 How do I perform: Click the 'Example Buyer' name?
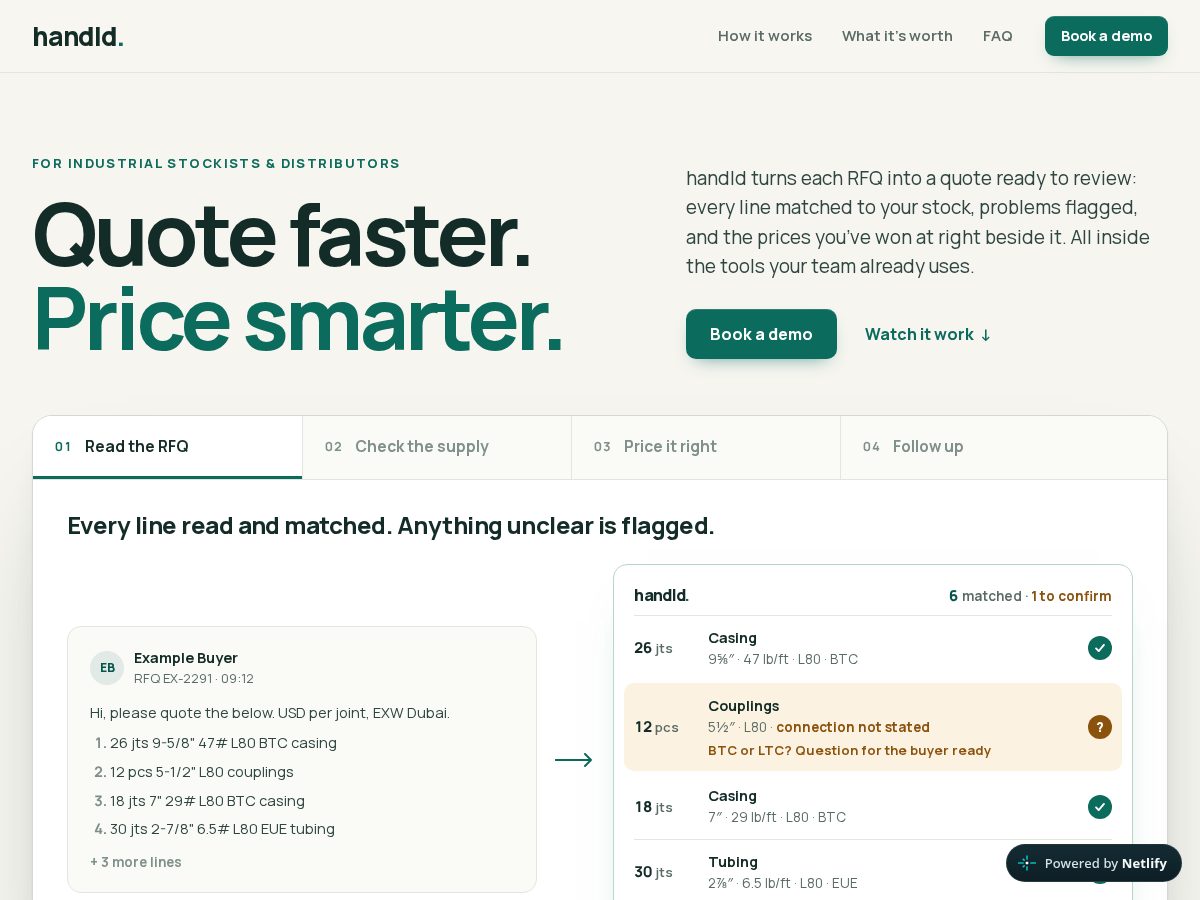[x=186, y=658]
